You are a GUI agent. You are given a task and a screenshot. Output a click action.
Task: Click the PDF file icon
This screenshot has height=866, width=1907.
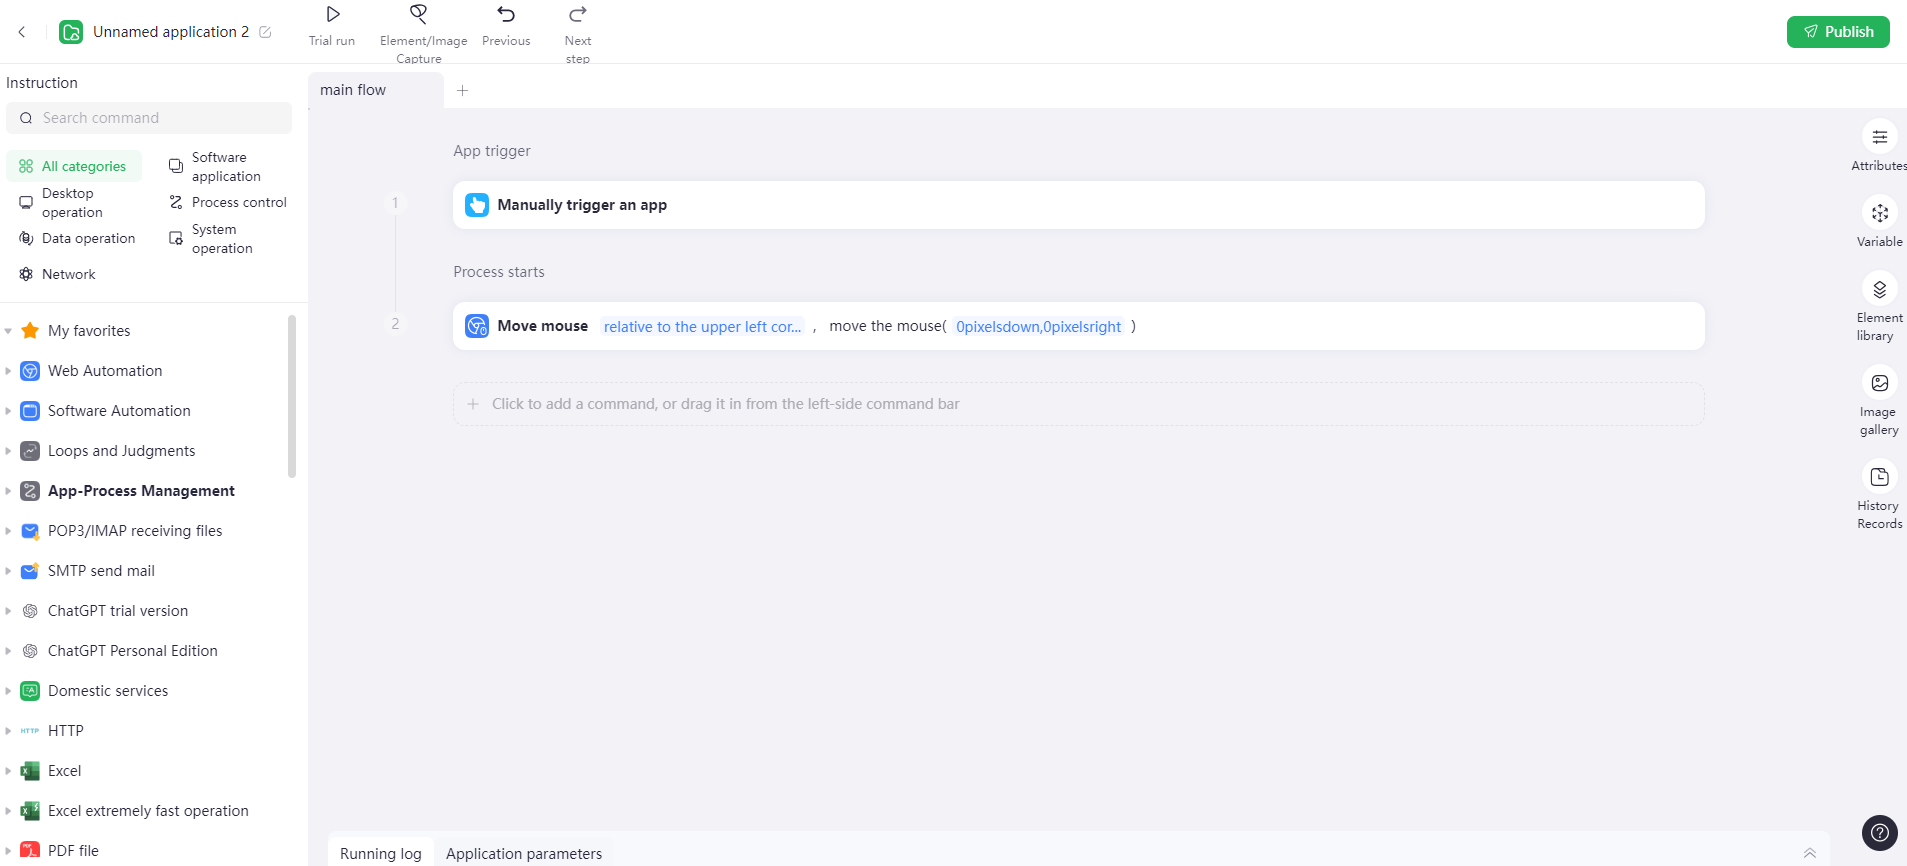30,851
